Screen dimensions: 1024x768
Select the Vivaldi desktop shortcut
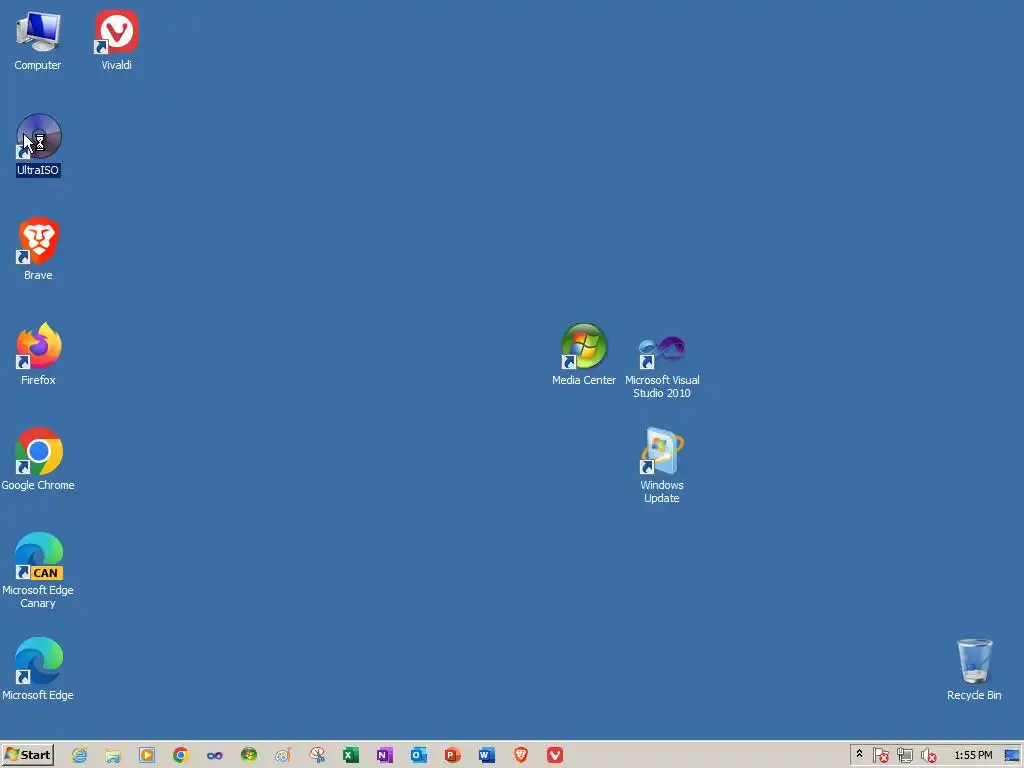point(116,40)
